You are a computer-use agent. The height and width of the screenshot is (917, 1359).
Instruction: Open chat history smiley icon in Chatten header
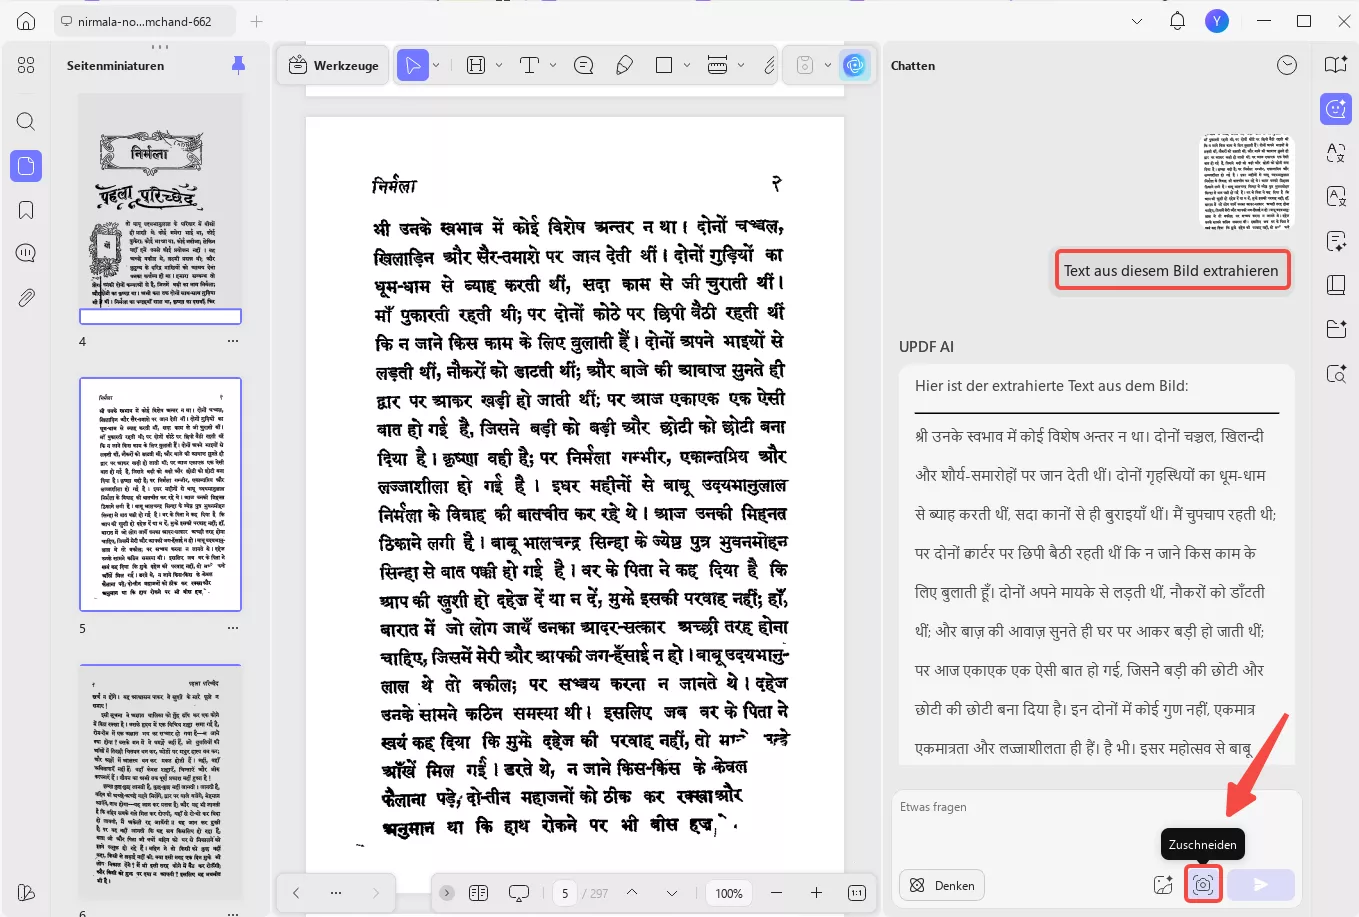(x=1287, y=65)
